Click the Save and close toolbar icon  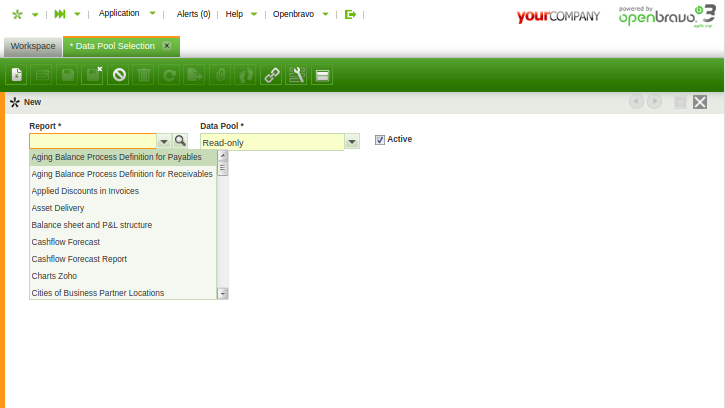tap(93, 75)
